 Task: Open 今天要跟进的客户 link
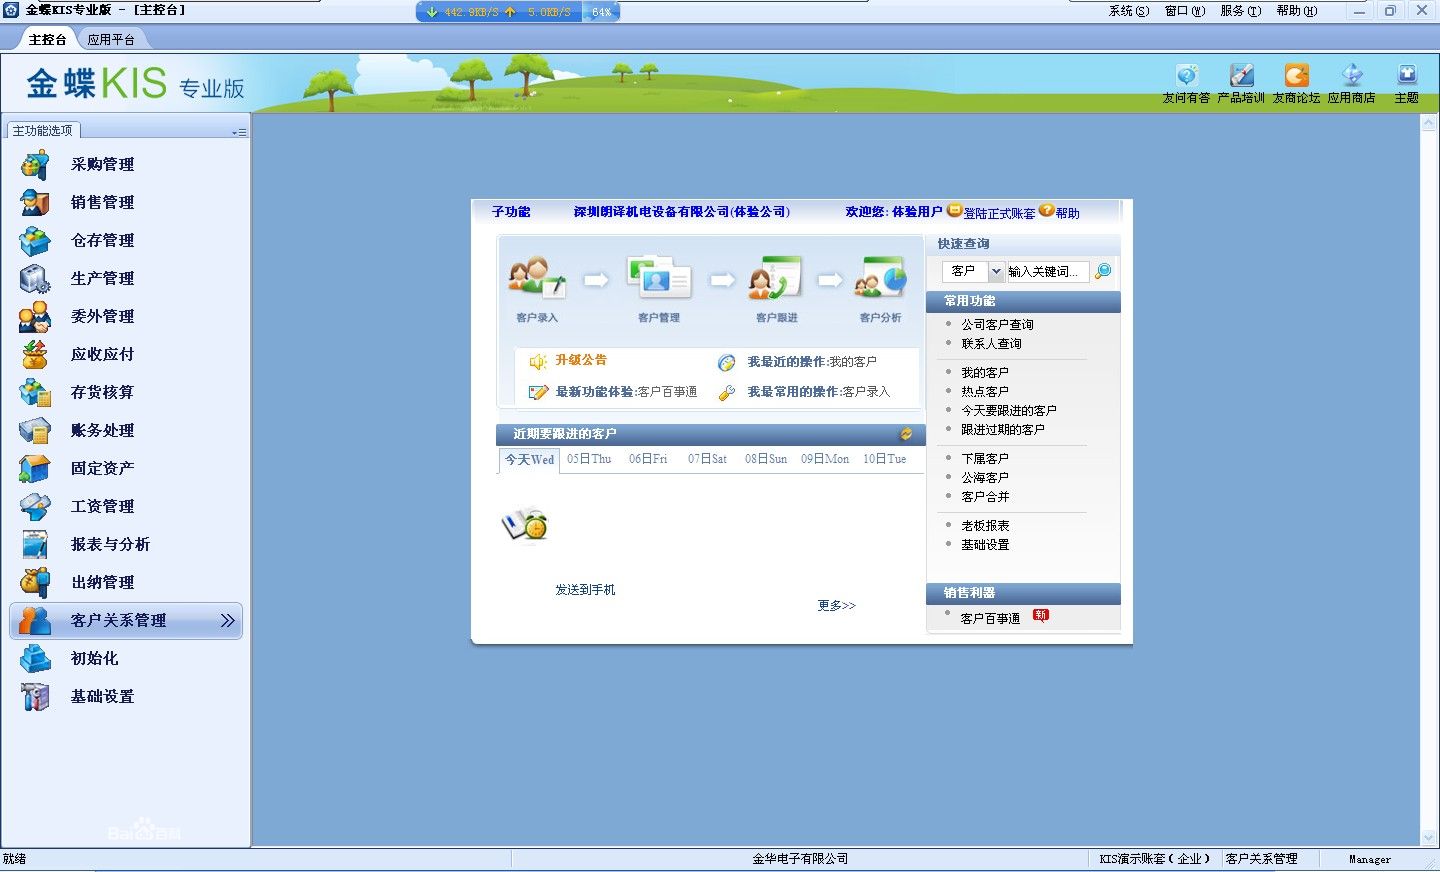click(x=1008, y=411)
